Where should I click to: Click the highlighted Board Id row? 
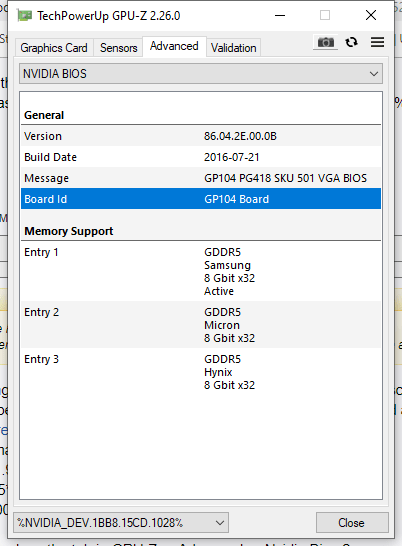pyautogui.click(x=201, y=199)
